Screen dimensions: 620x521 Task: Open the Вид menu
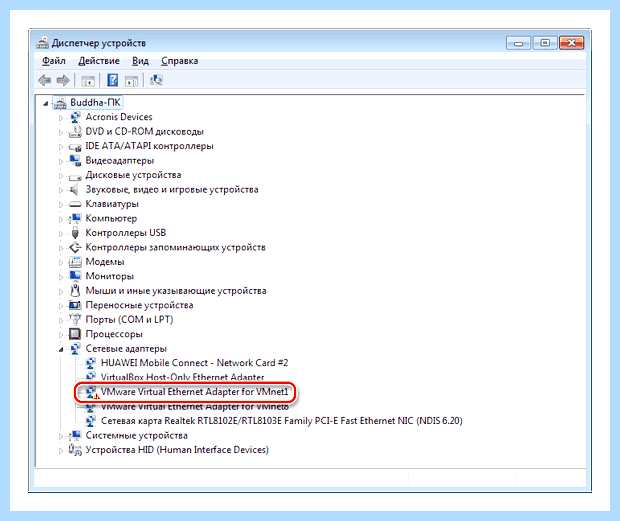tap(140, 61)
